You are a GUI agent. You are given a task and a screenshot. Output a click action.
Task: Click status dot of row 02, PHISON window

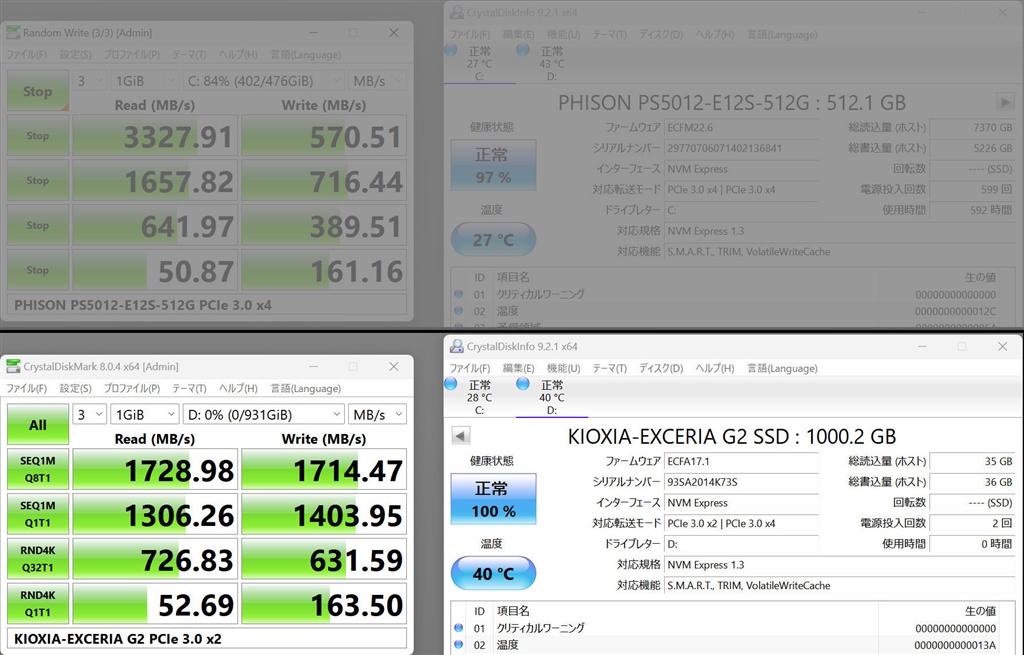point(458,311)
